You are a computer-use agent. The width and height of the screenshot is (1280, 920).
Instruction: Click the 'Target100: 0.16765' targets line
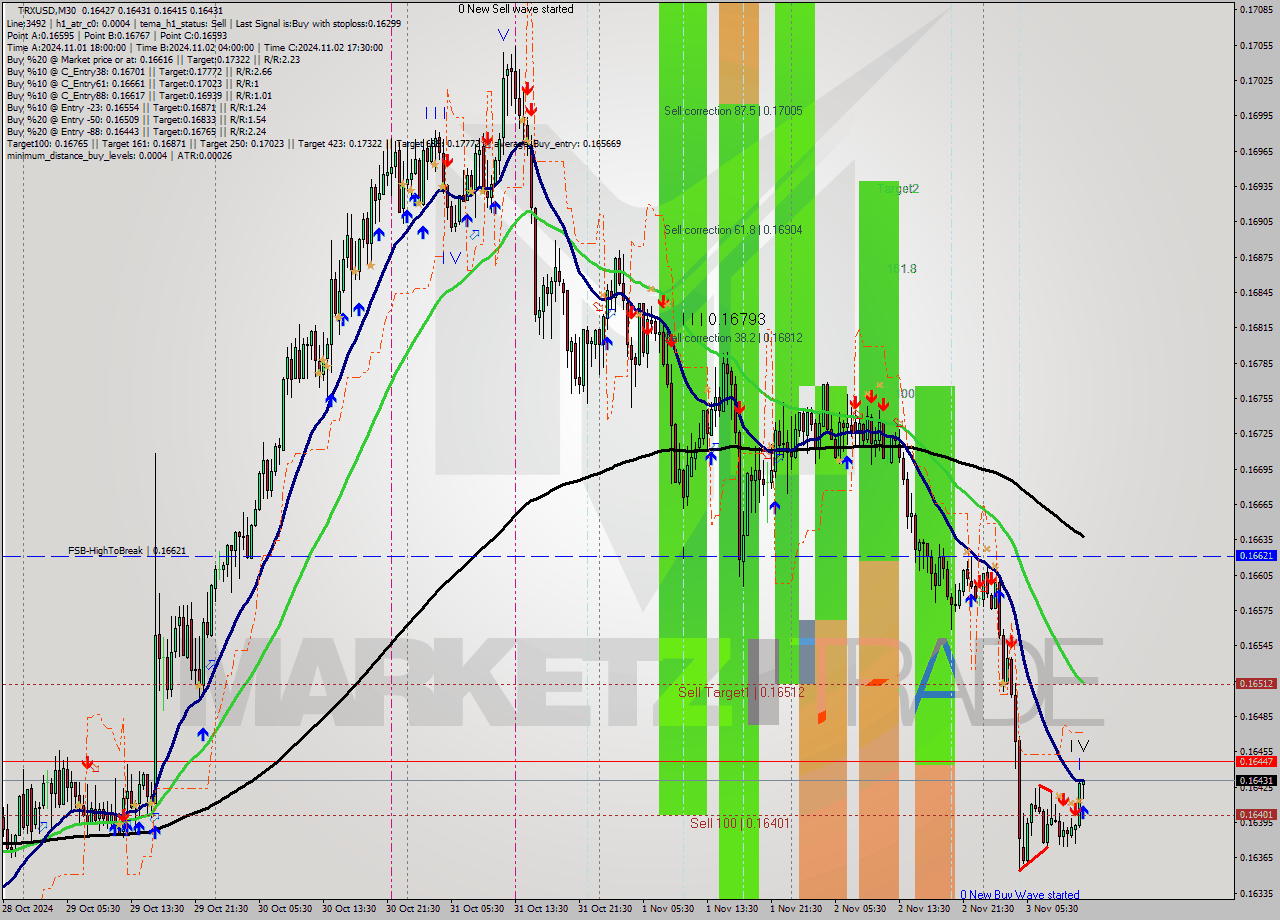(313, 143)
